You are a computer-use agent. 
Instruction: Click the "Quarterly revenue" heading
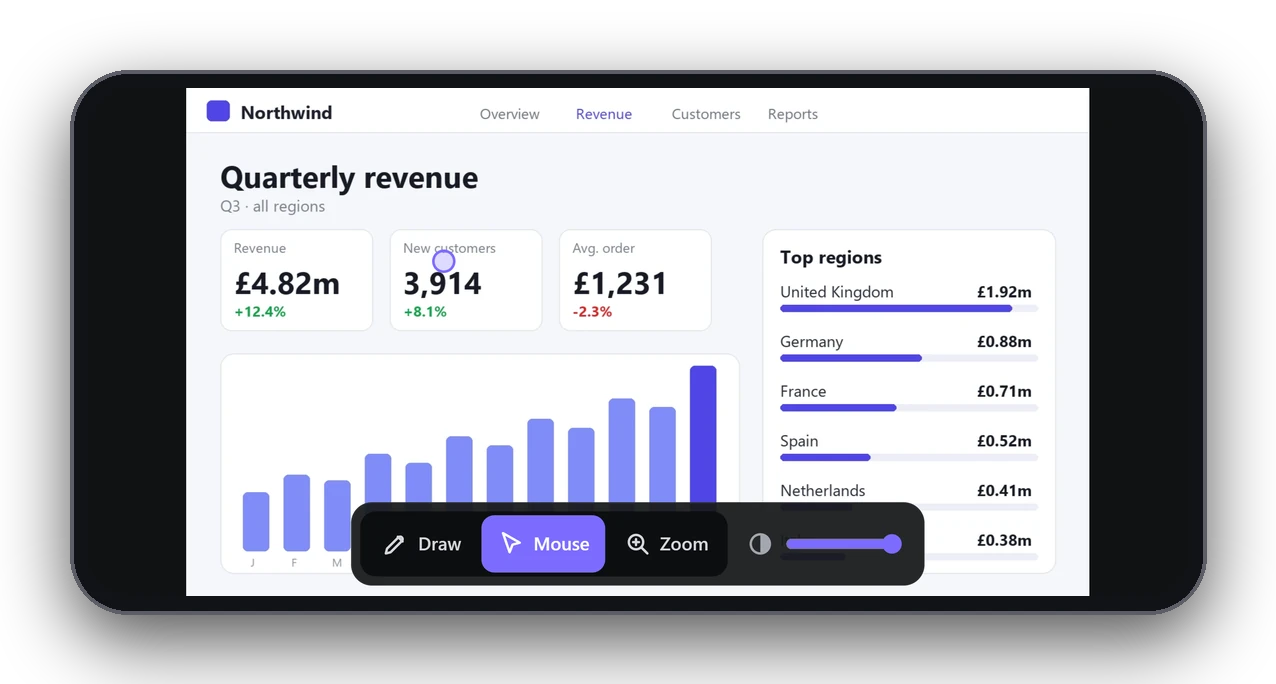349,177
